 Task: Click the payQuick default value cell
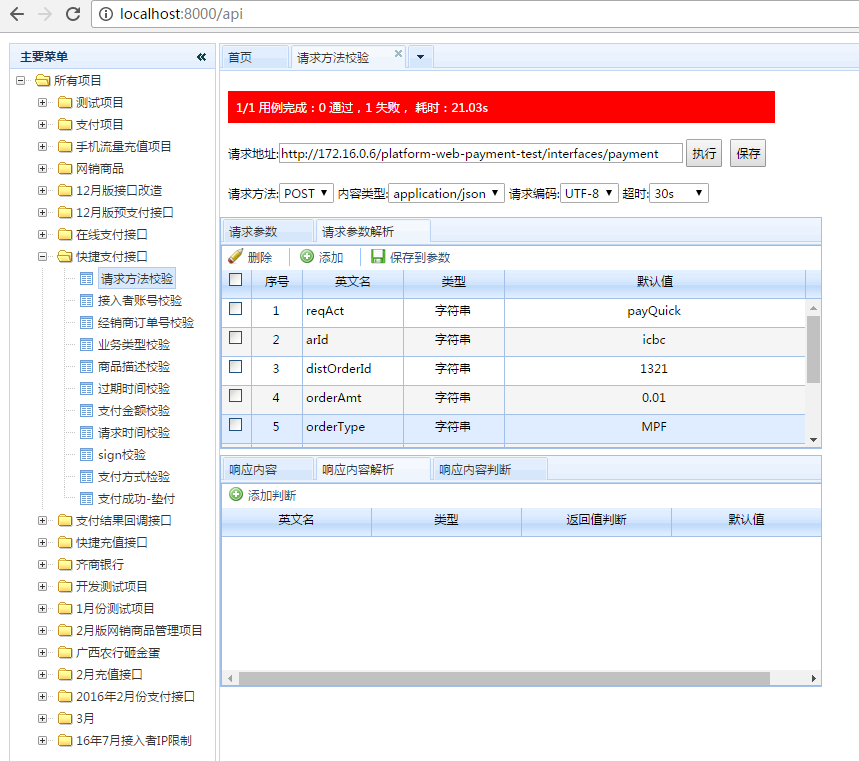pos(654,311)
